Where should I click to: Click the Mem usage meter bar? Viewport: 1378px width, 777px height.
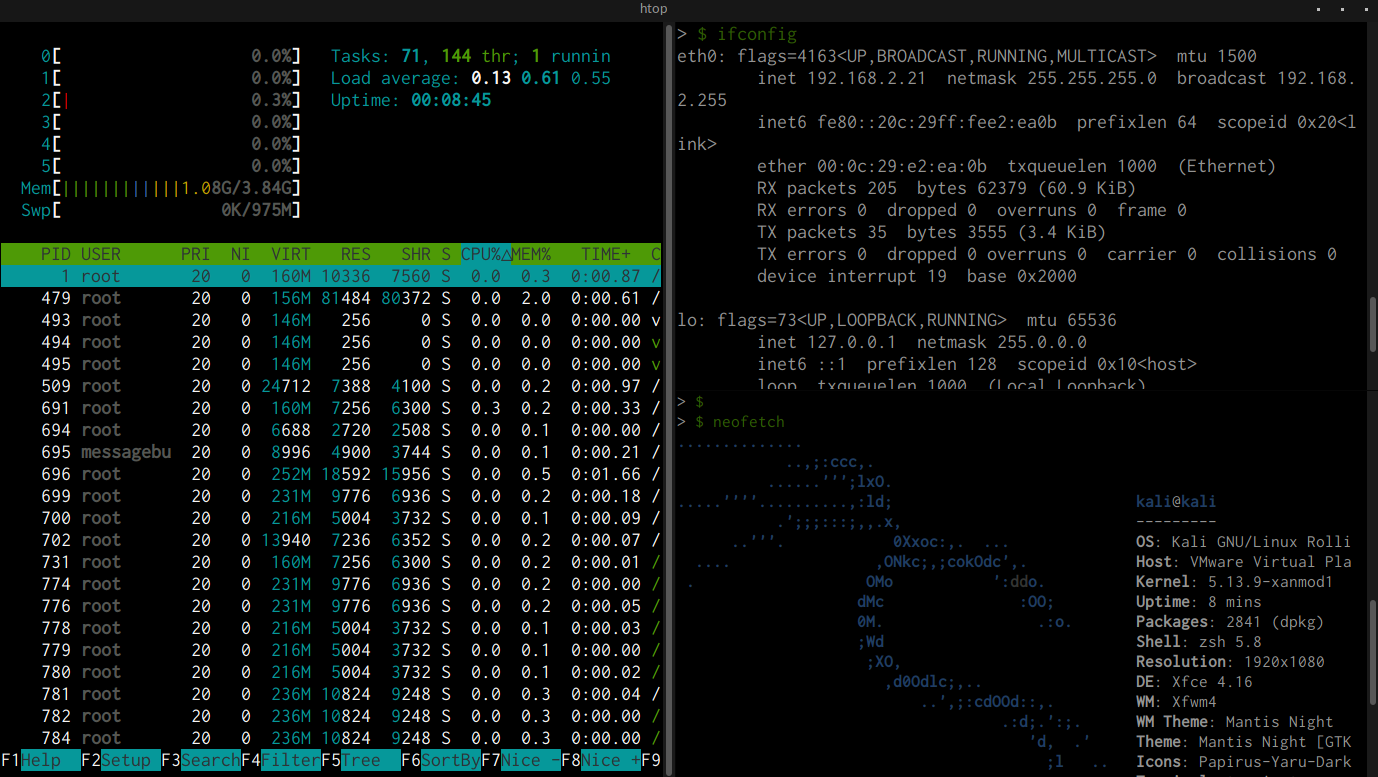(176, 188)
